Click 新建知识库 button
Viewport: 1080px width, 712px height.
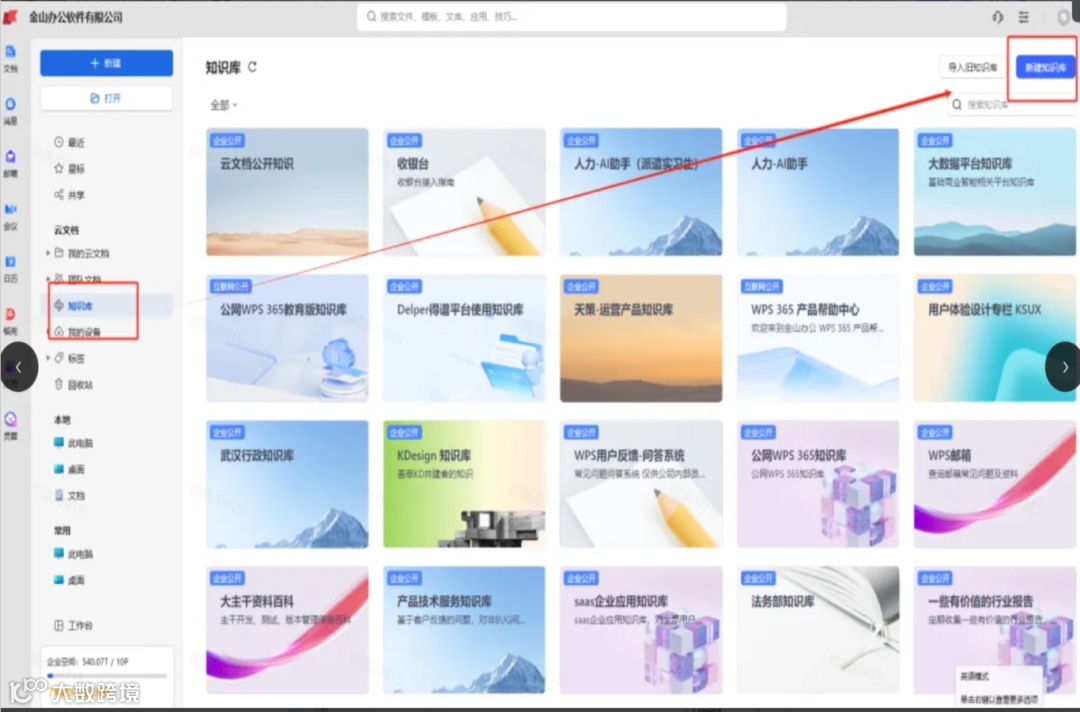click(x=1045, y=67)
